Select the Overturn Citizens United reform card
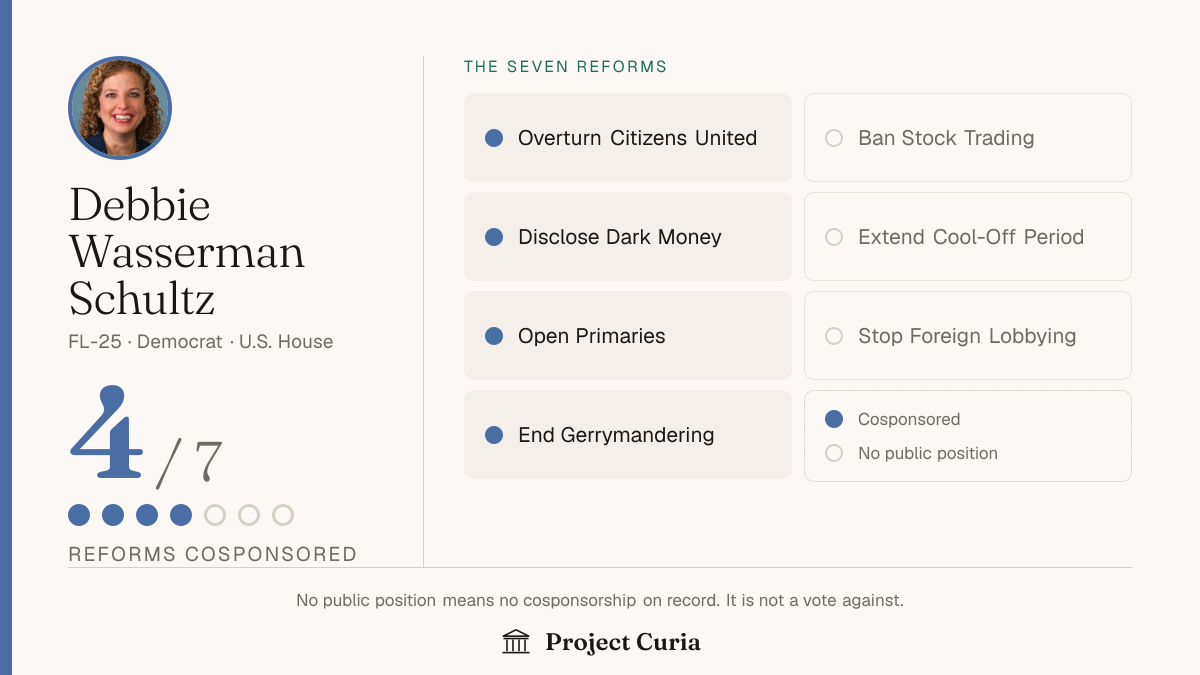The width and height of the screenshot is (1200, 675). (628, 138)
